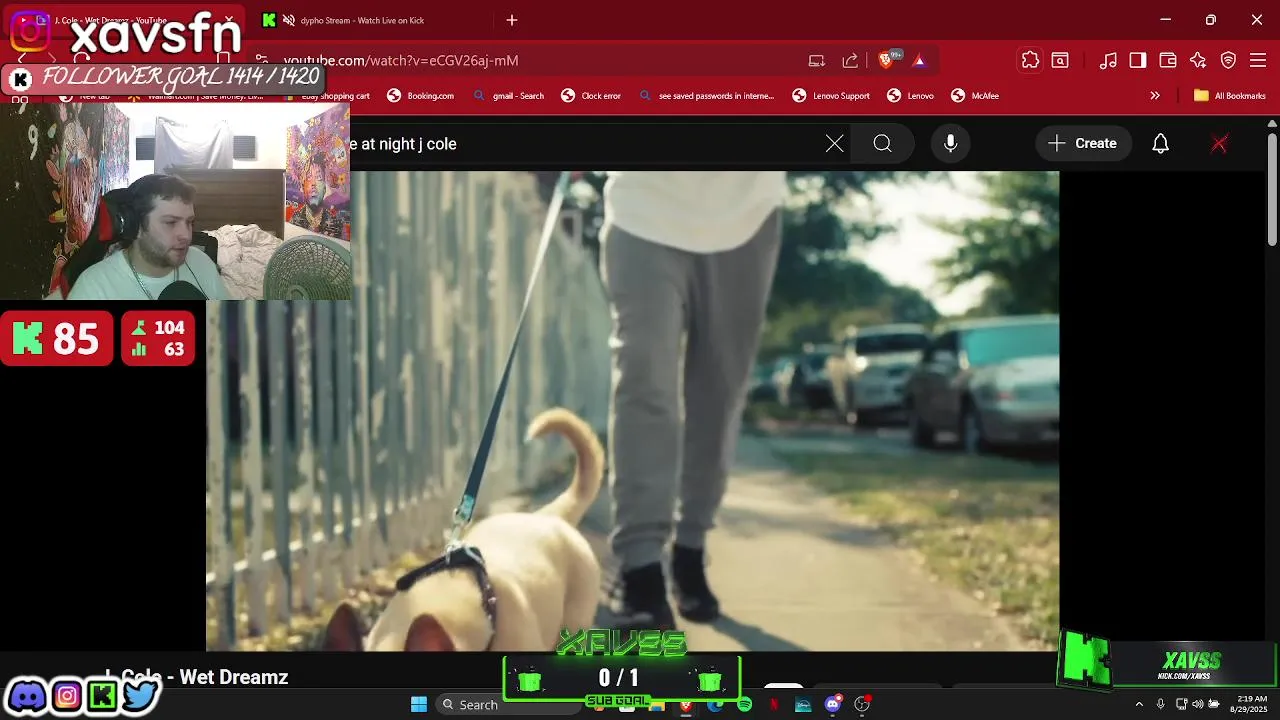Open the OBS taskbar icon with red dot
1280x720 pixels.
(x=862, y=705)
